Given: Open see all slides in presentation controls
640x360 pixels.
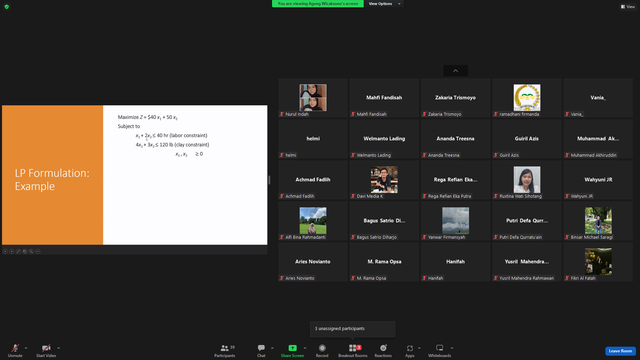Looking at the screenshot, I should coord(25,251).
